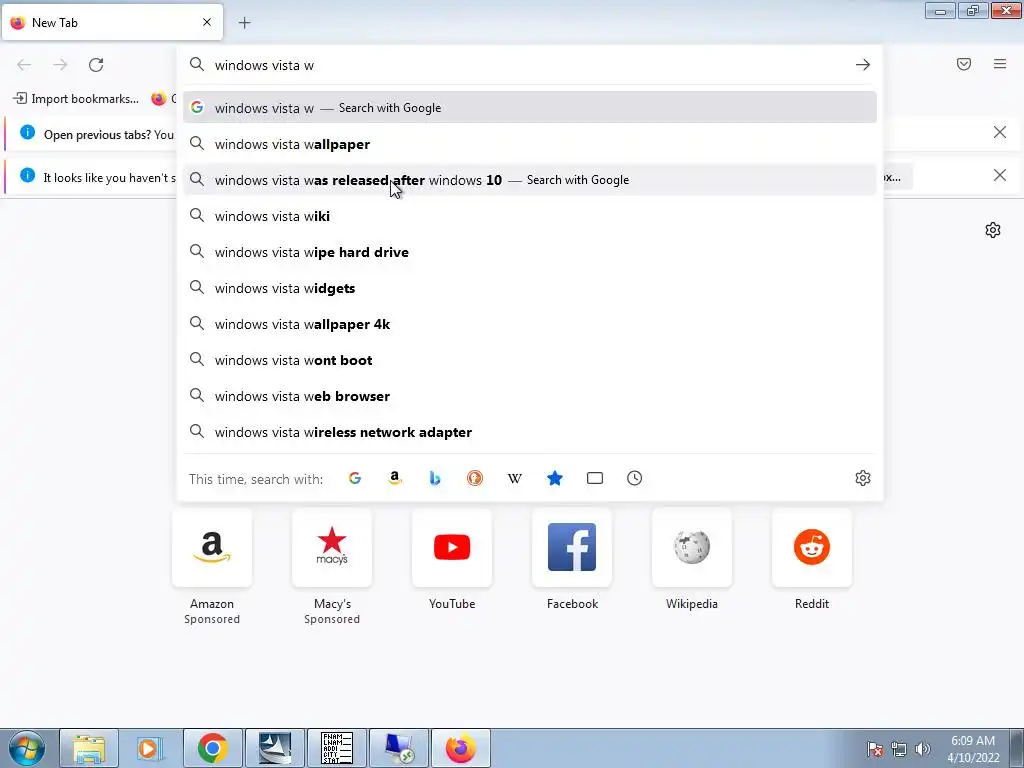Viewport: 1024px width, 768px height.
Task: Reload the current page
Action: [96, 65]
